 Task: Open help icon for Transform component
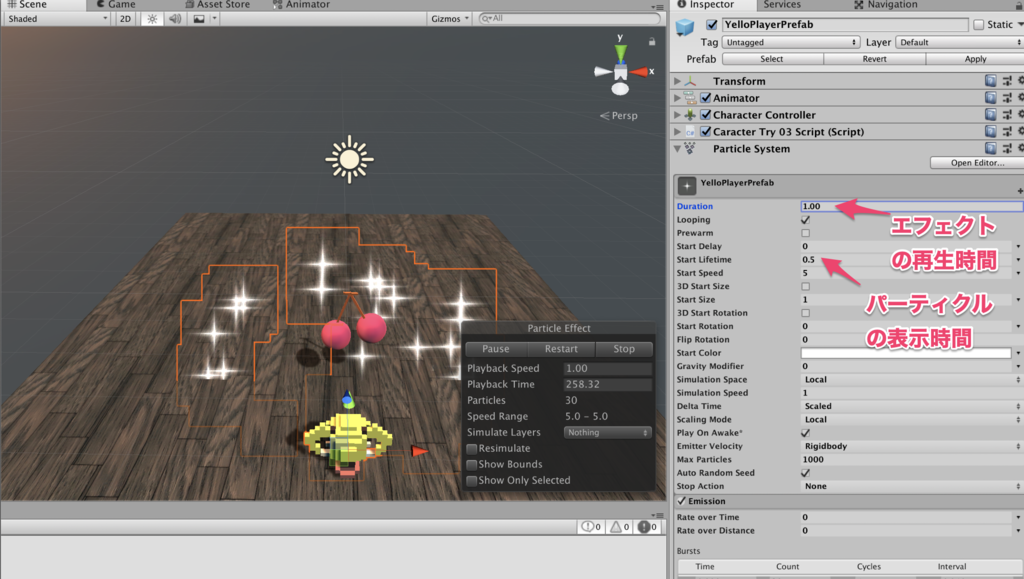[991, 81]
